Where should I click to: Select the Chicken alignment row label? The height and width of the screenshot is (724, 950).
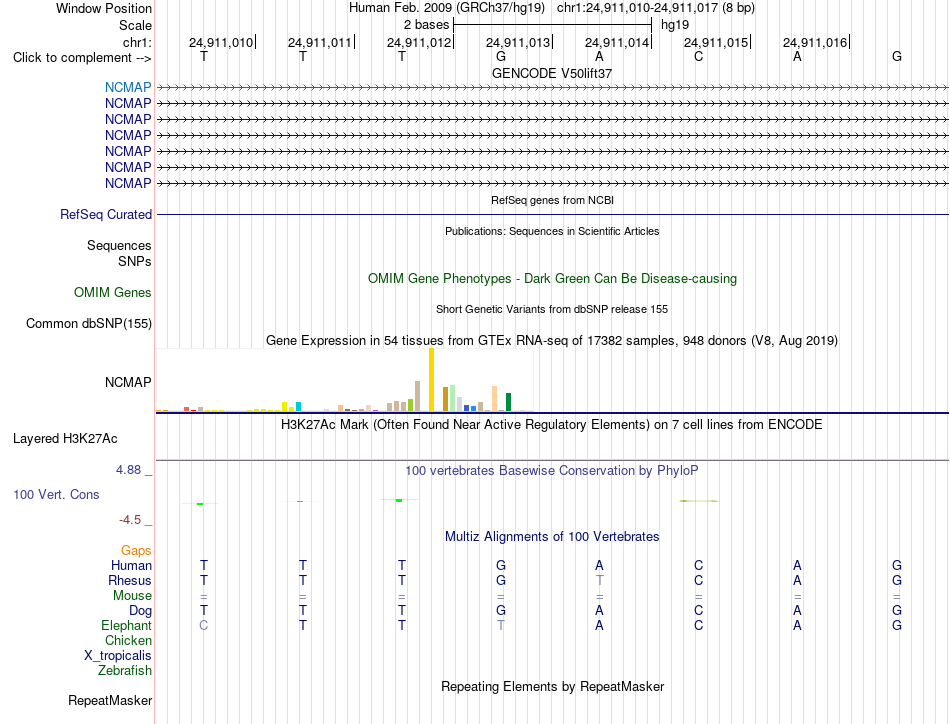(128, 640)
